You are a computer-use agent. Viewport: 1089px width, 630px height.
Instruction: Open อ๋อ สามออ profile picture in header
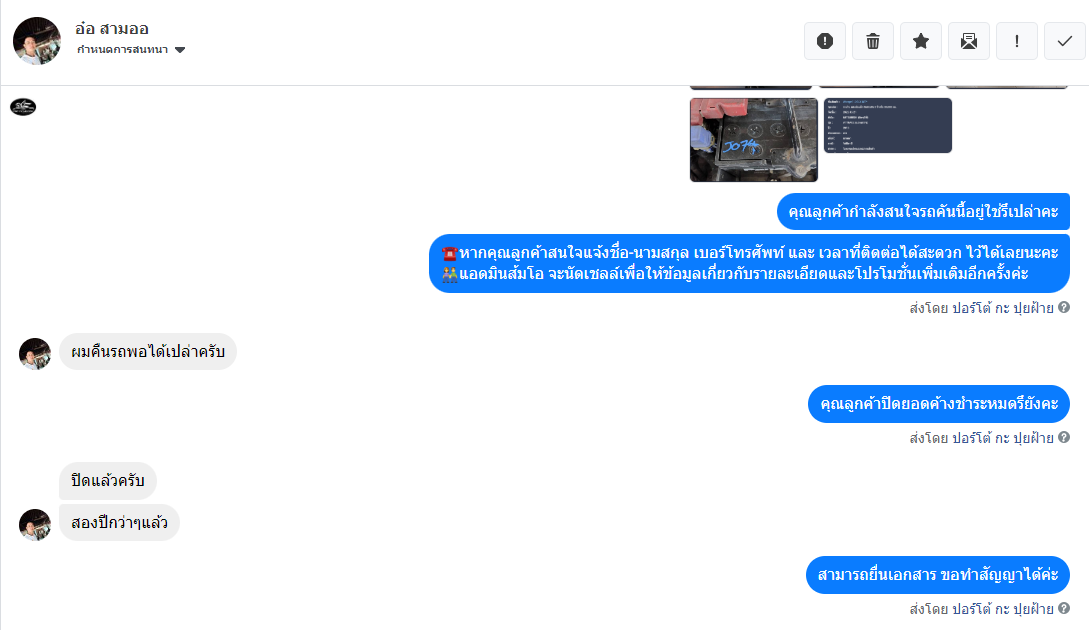tap(37, 41)
